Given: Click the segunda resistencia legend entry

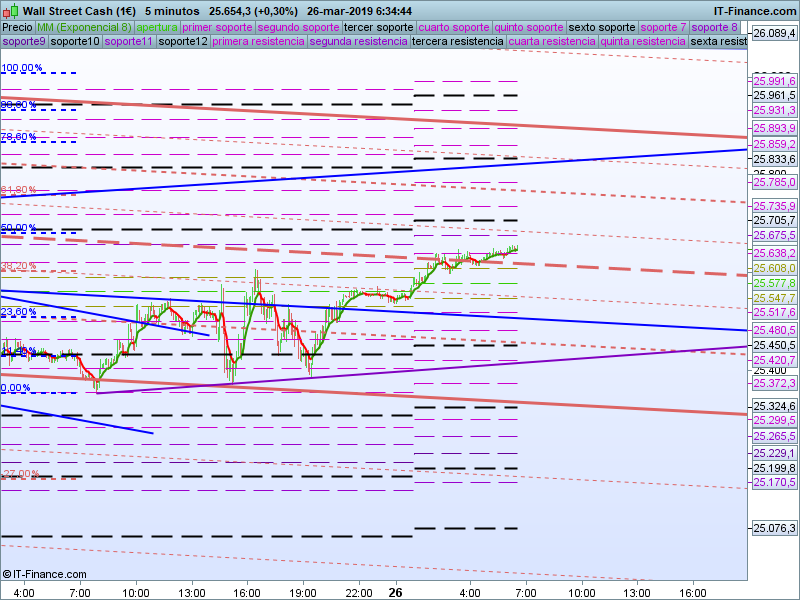Looking at the screenshot, I should [x=358, y=41].
